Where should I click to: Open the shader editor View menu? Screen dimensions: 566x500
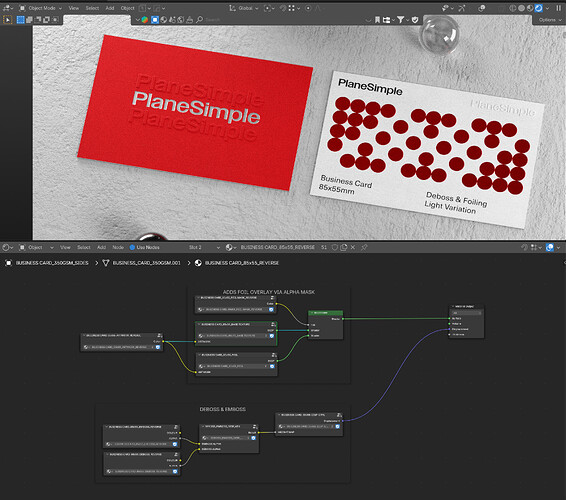[x=65, y=247]
